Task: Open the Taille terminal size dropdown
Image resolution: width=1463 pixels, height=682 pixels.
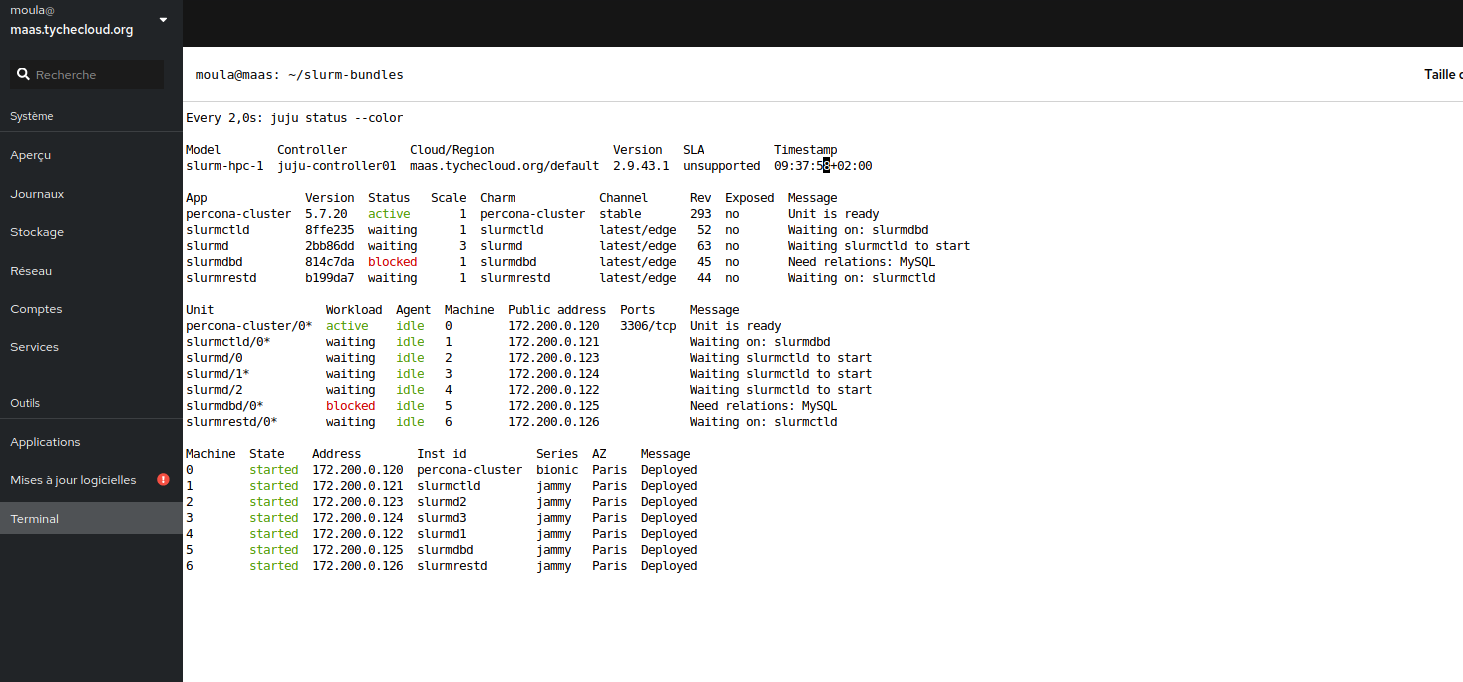Action: 1442,74
